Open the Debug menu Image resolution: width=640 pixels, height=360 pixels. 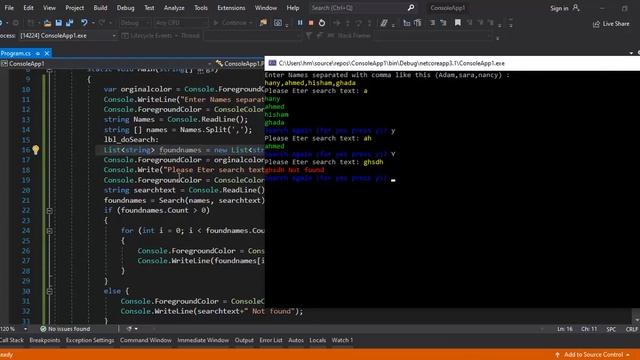[125, 8]
